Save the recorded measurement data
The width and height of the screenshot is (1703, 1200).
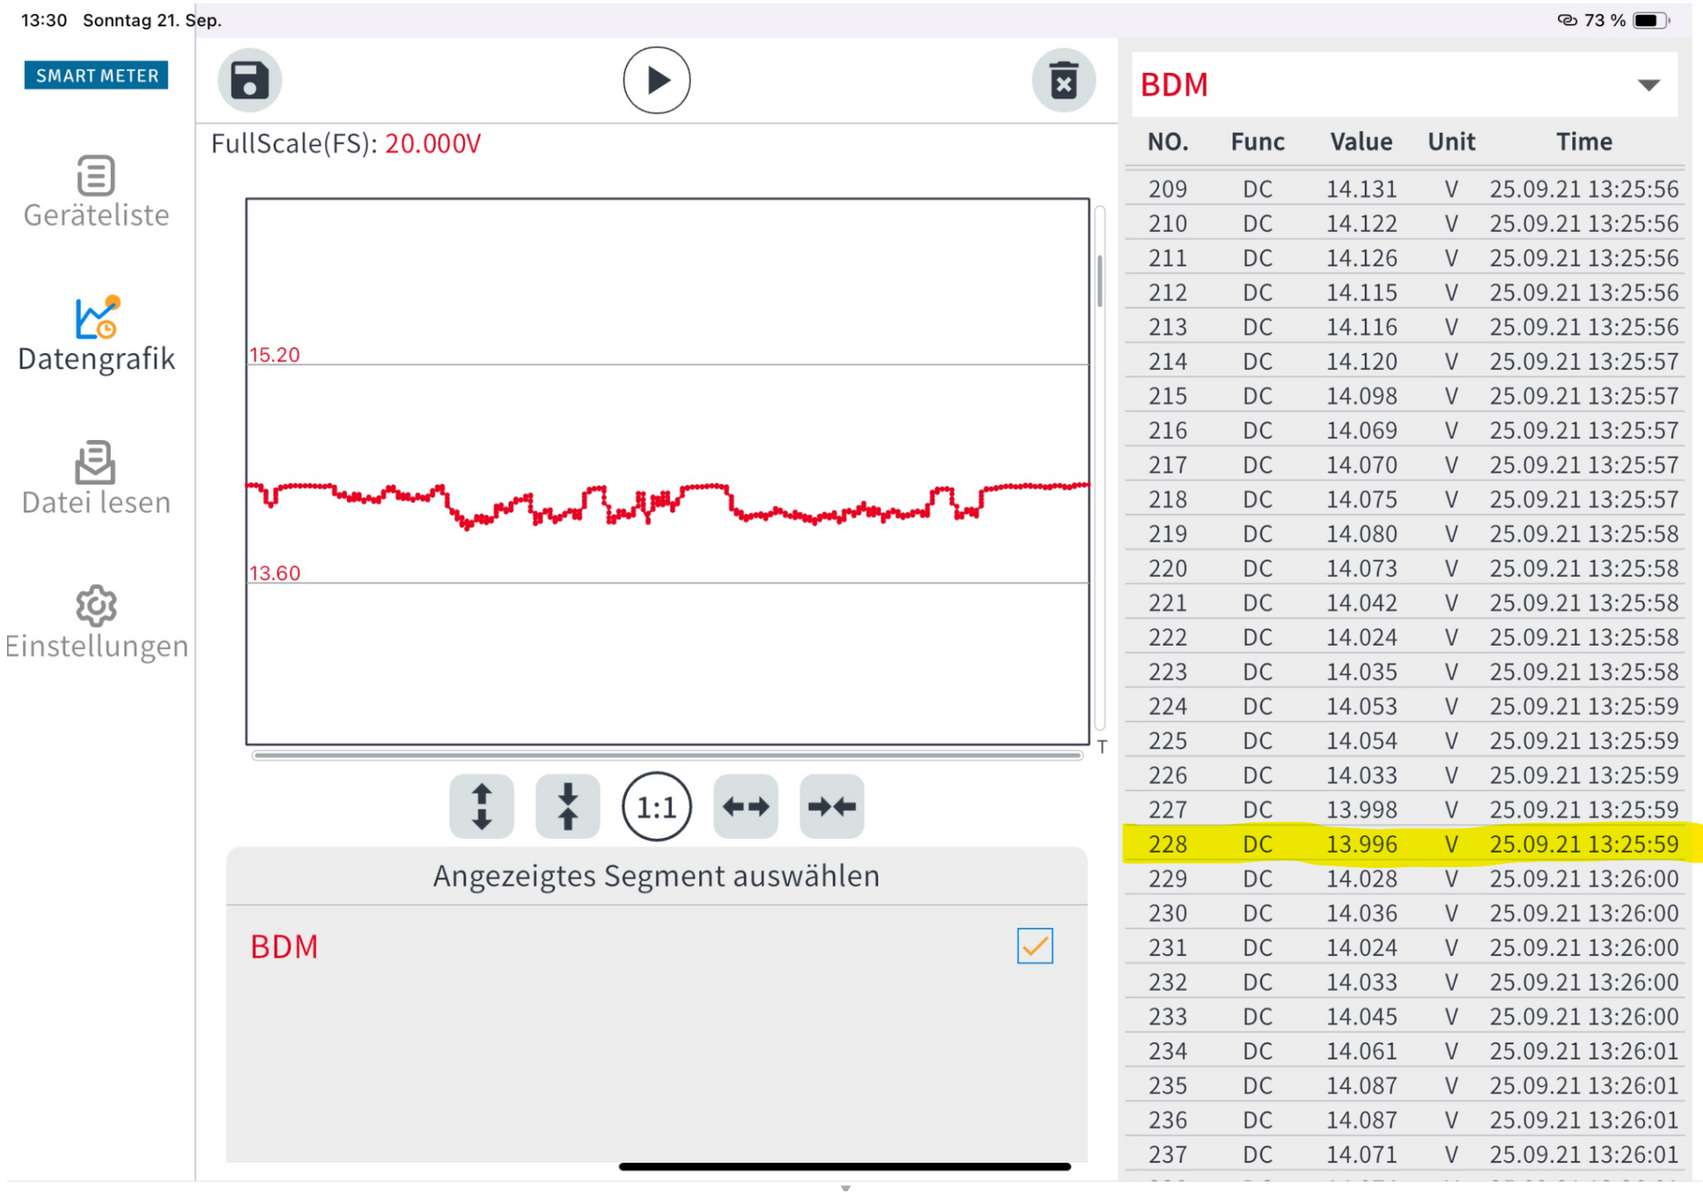[x=249, y=80]
